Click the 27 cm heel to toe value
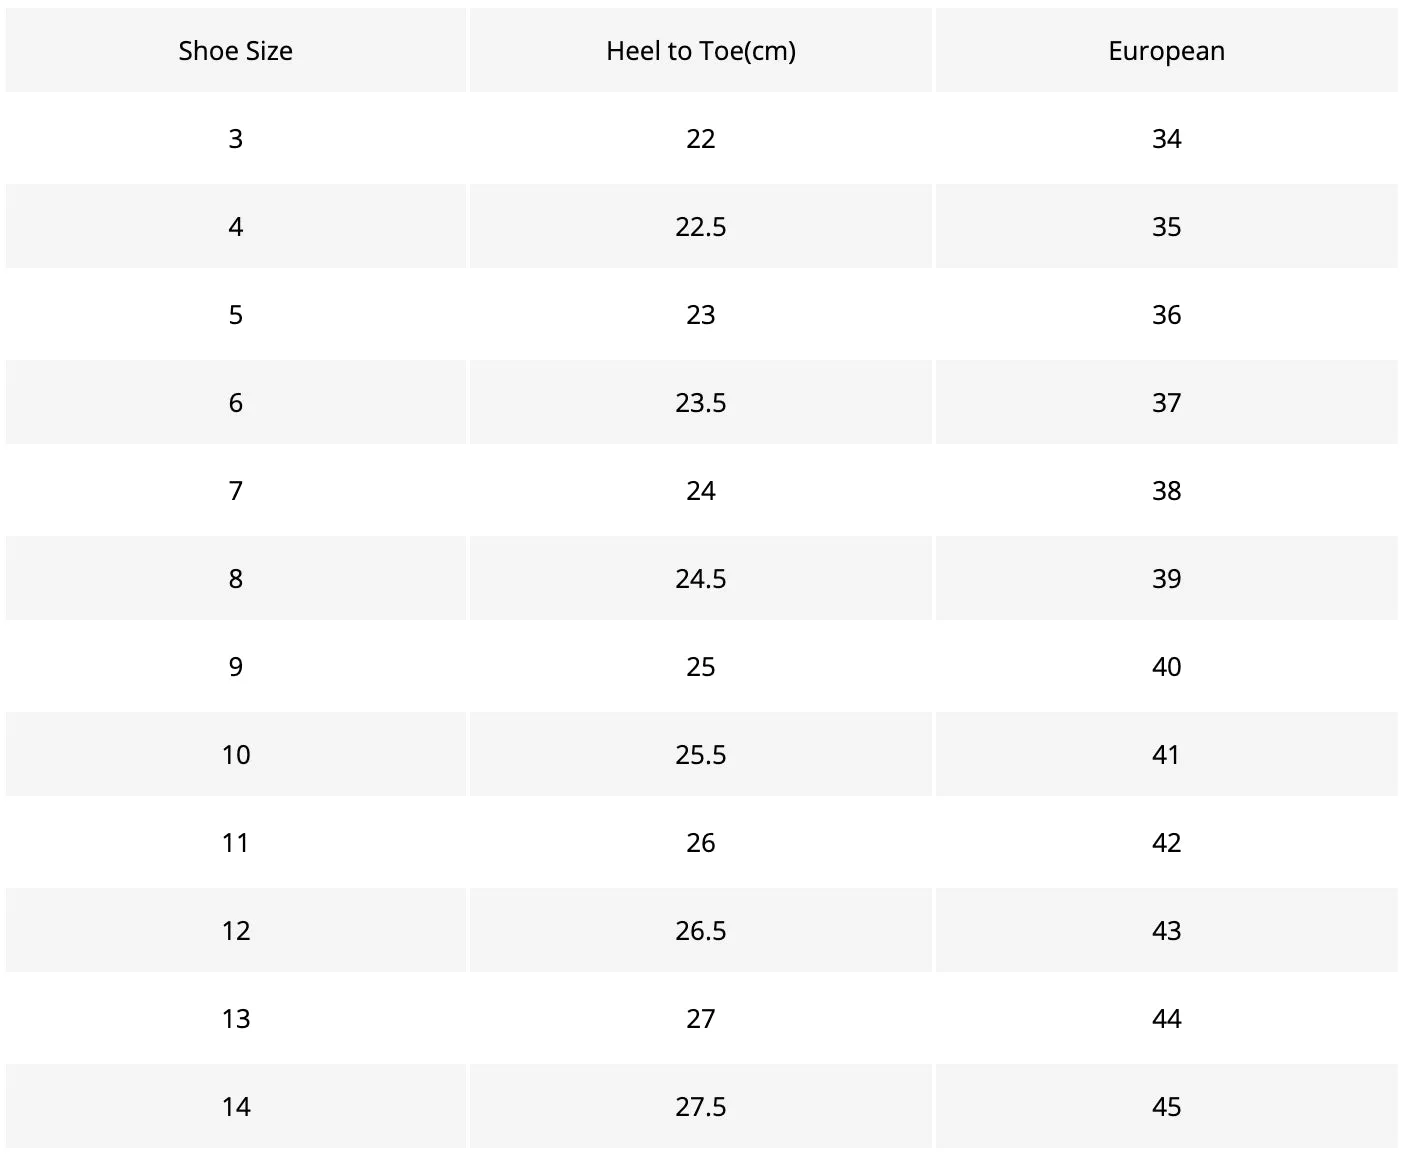The width and height of the screenshot is (1402, 1158). click(701, 1019)
